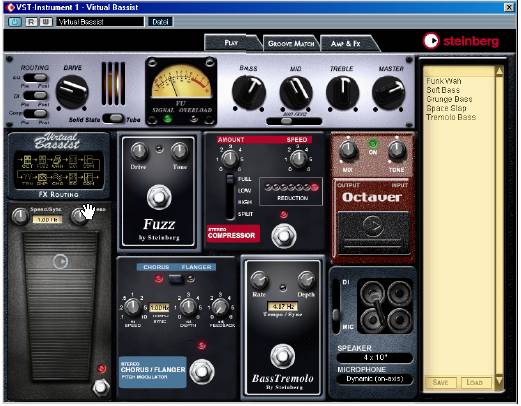The image size is (521, 406).
Task: Click the compressor Speed knob
Action: pos(298,158)
